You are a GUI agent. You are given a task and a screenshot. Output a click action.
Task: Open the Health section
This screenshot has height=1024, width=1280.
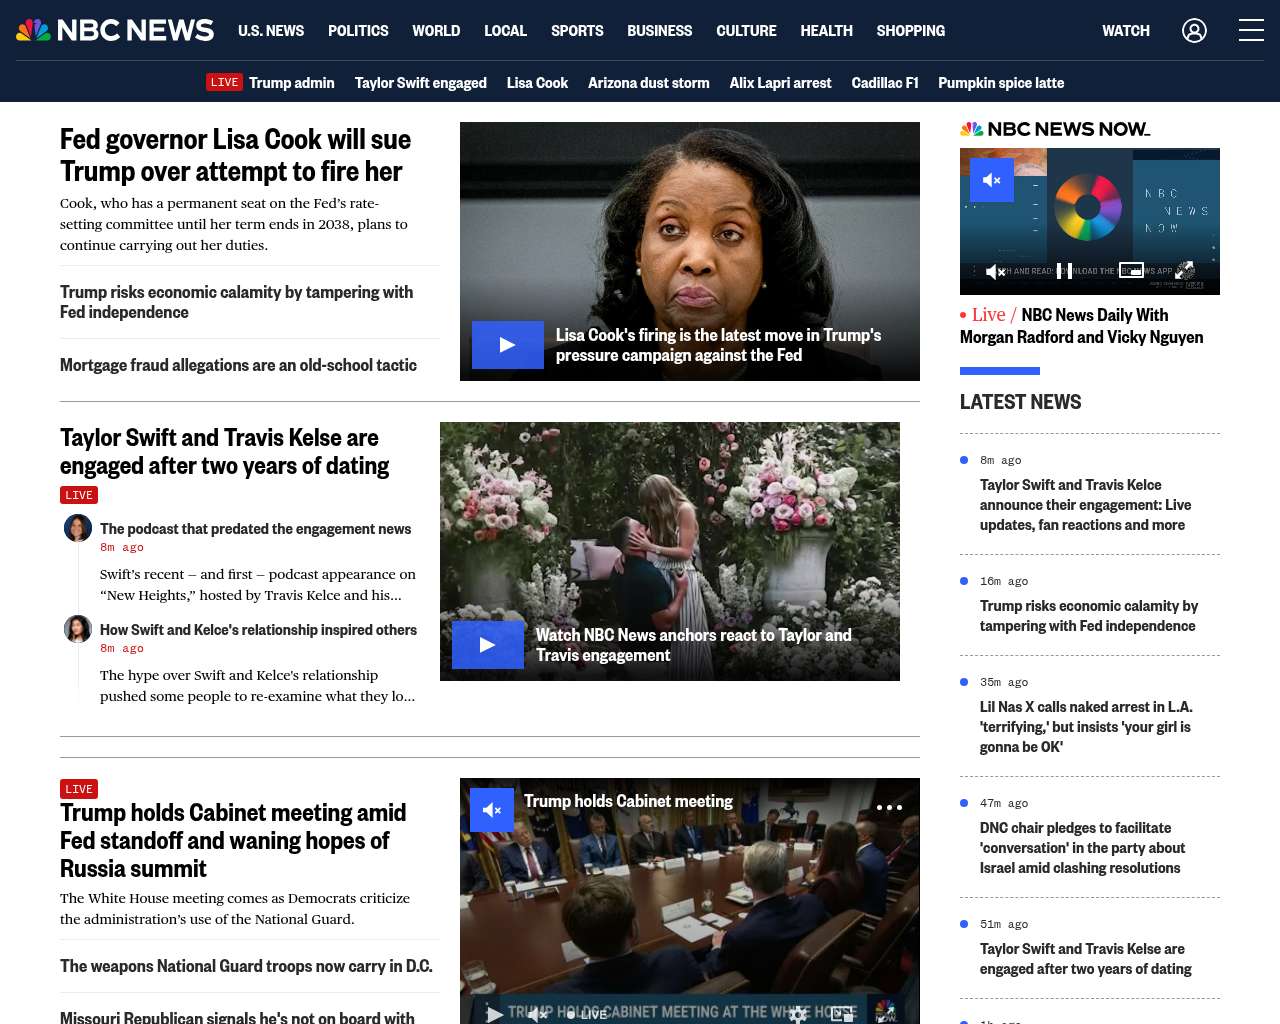[826, 31]
